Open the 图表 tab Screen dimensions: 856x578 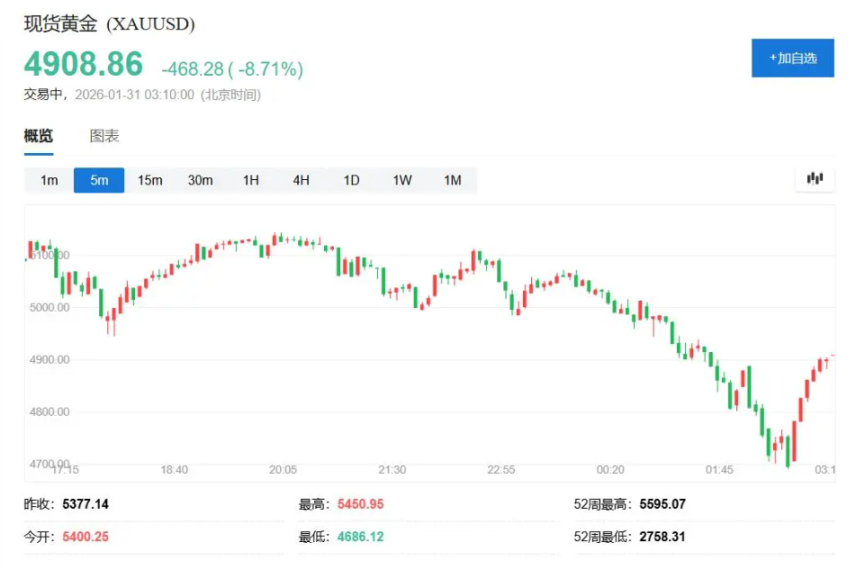(x=104, y=136)
